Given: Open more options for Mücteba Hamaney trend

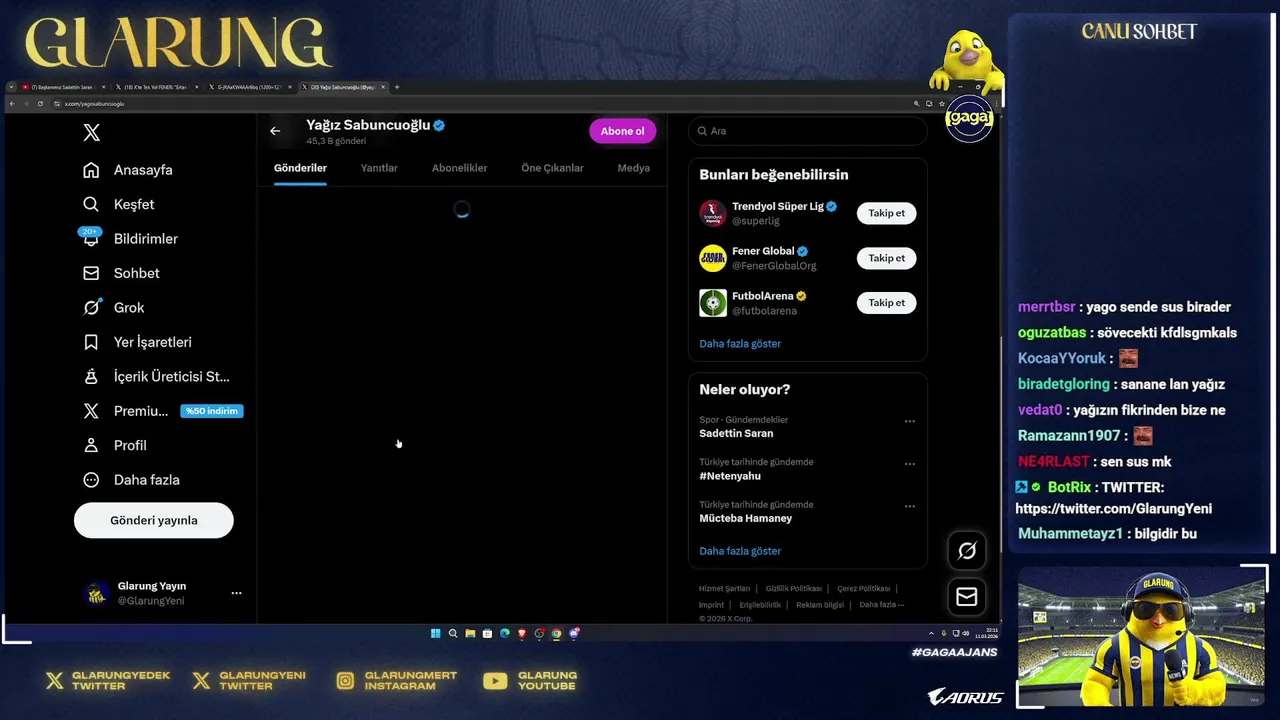Looking at the screenshot, I should 910,506.
